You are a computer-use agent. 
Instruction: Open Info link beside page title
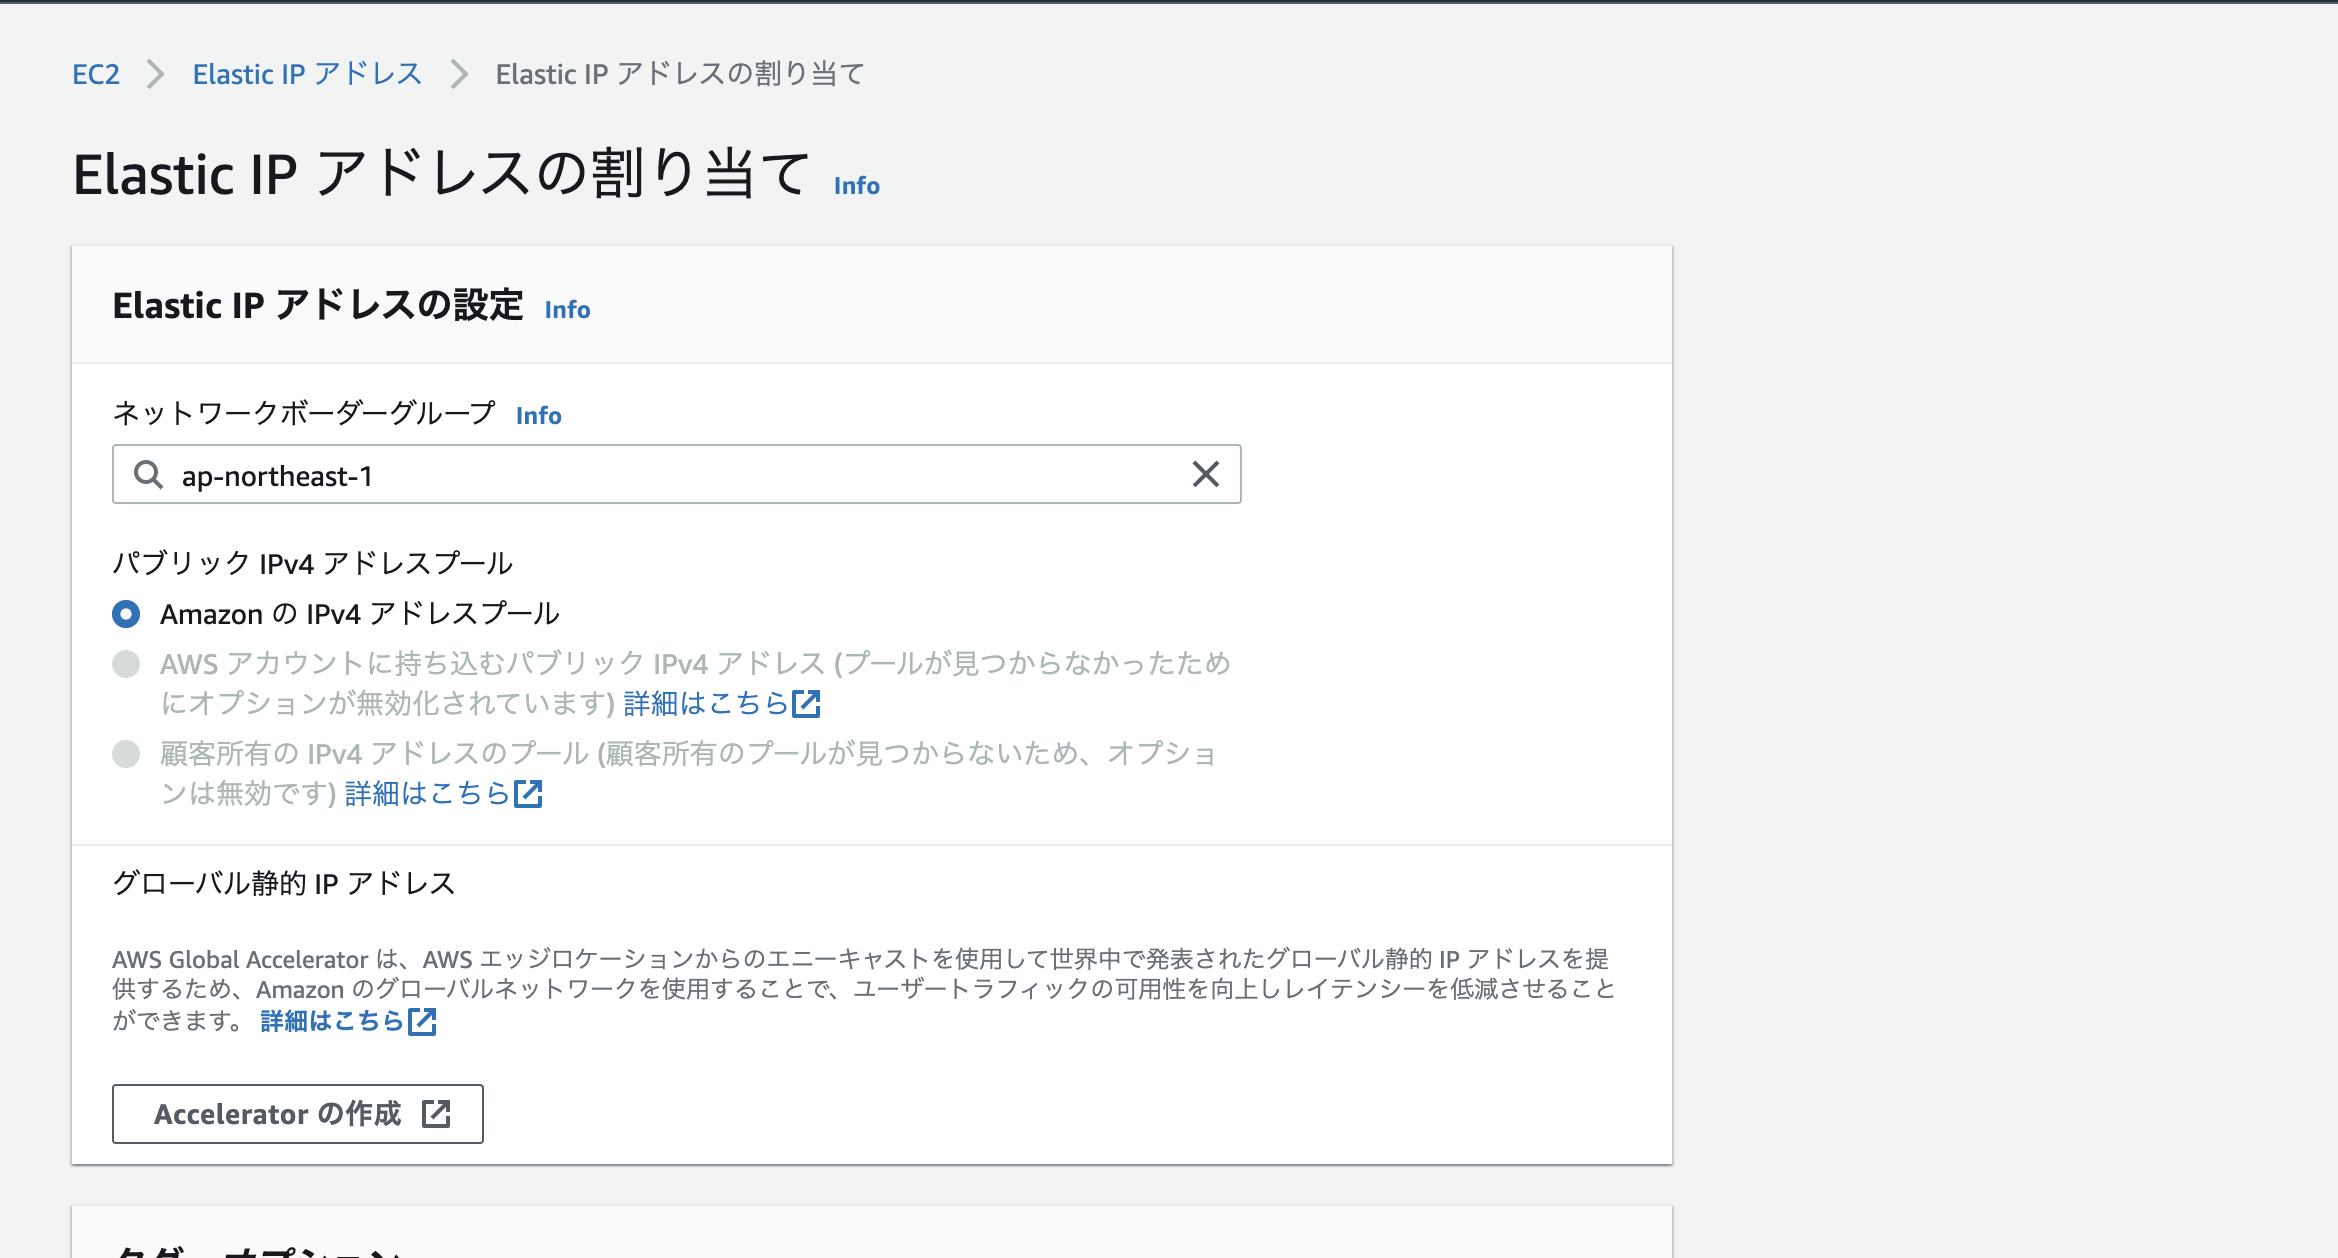[x=857, y=186]
